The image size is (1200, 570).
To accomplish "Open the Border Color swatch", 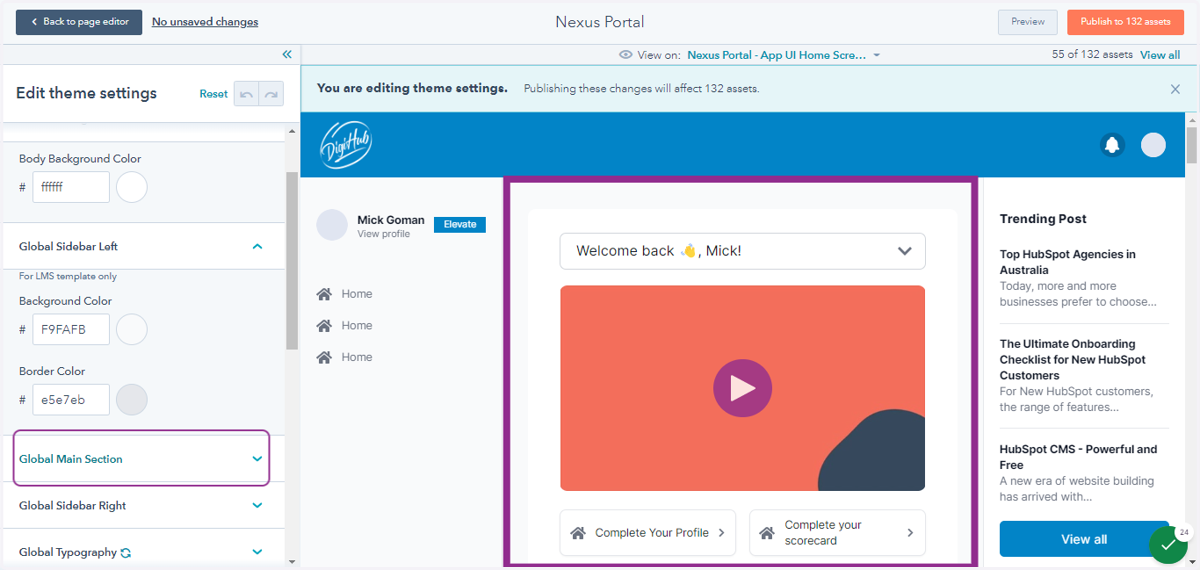I will click(x=132, y=400).
